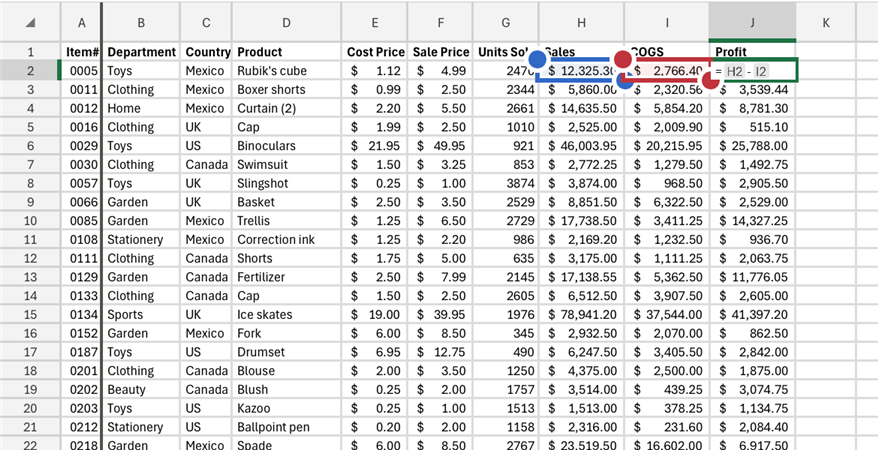Select column A header
Screen dimensions: 878x450
(82, 22)
